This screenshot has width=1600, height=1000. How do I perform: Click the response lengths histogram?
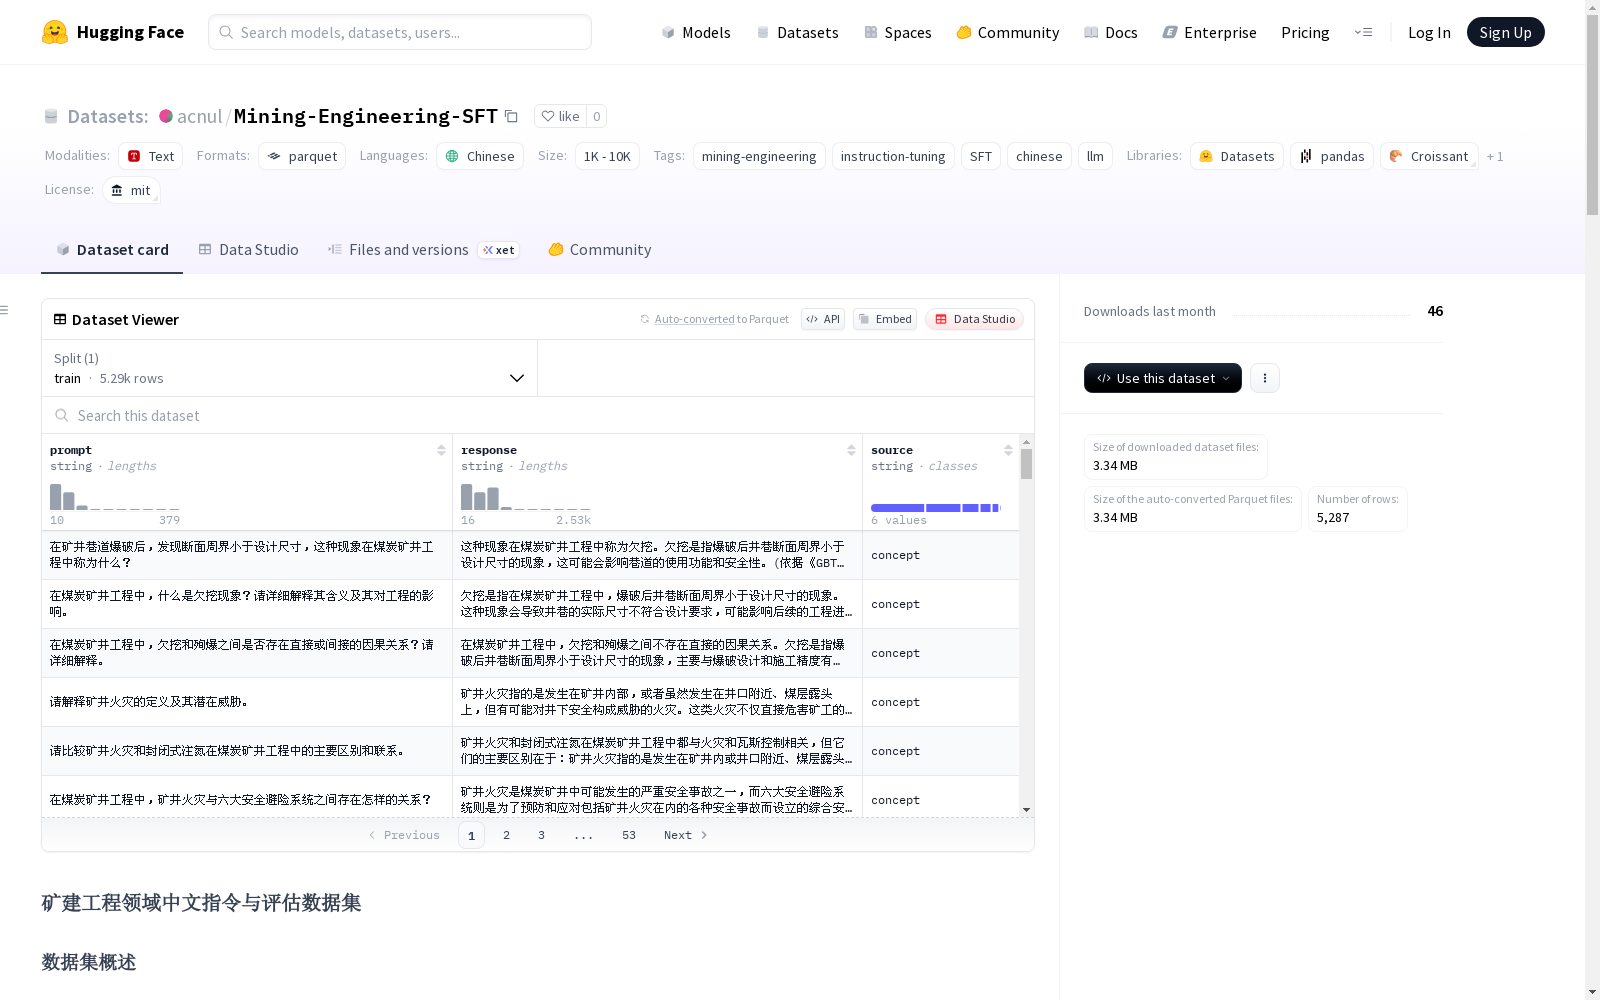(525, 497)
